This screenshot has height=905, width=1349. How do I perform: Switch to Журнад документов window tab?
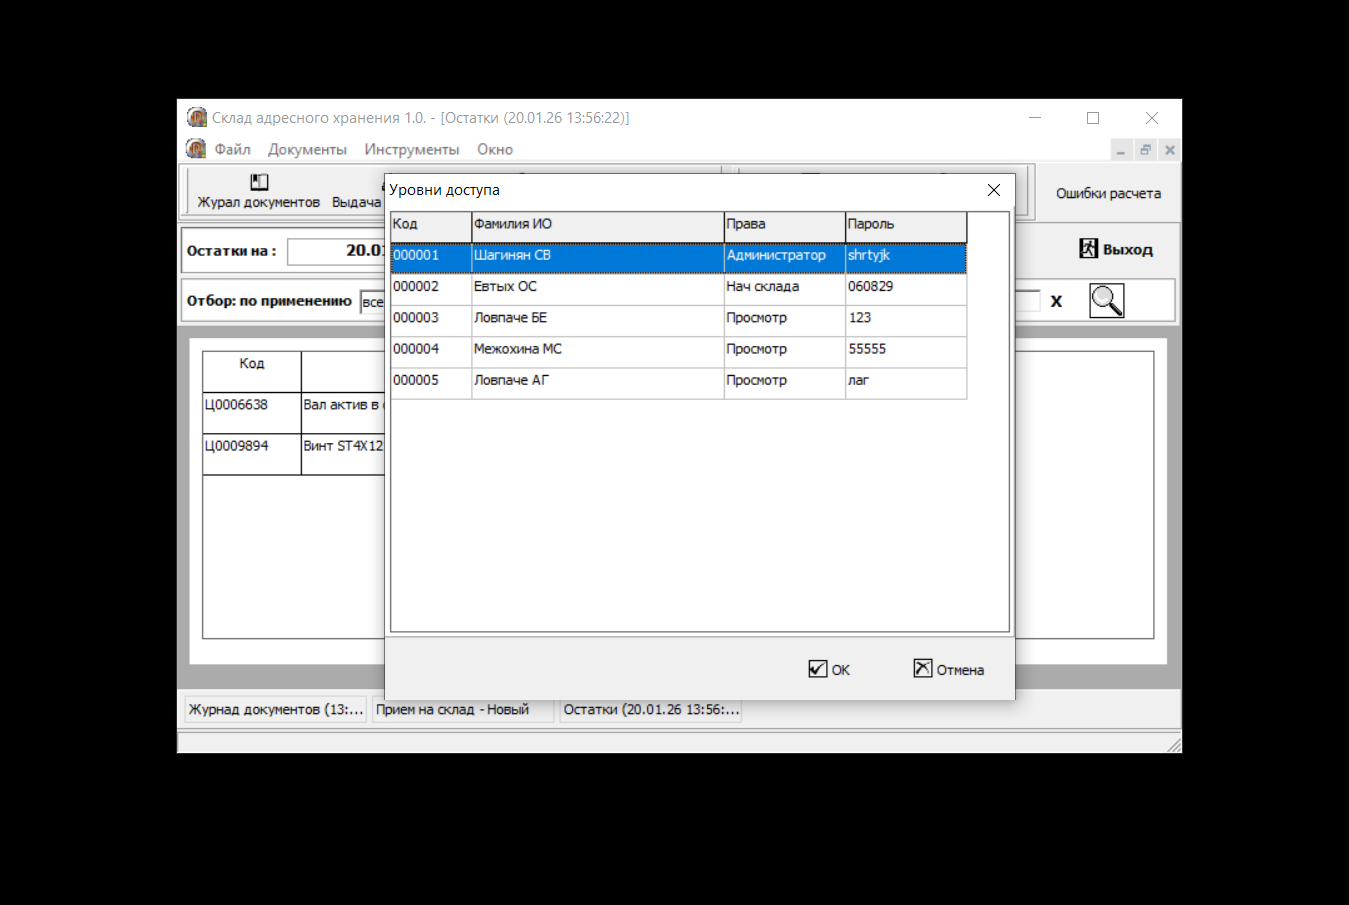276,710
